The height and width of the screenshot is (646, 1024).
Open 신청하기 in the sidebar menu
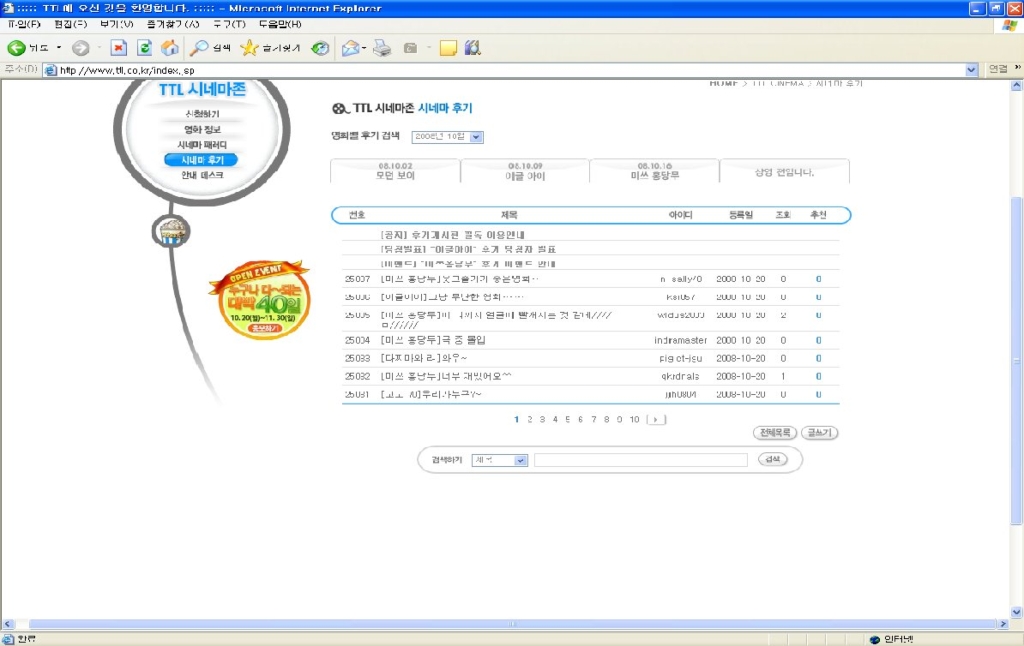click(202, 114)
